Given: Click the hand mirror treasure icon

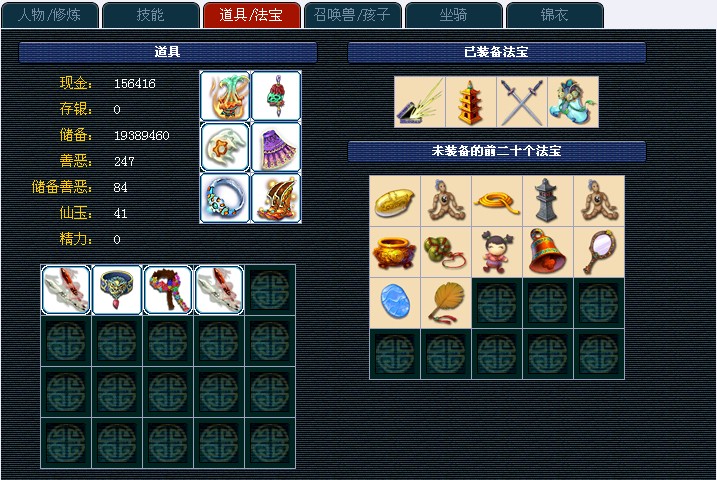Looking at the screenshot, I should coord(599,252).
